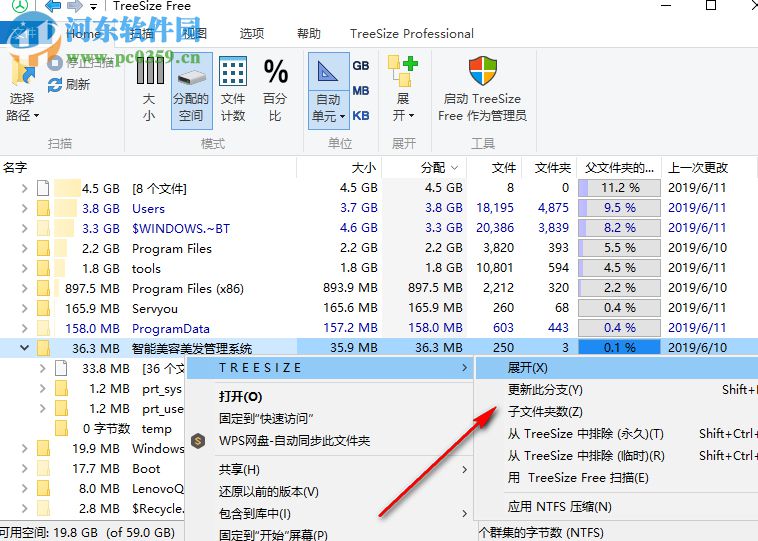
Task: Choose Apply NTFS compression (应用 NTFS 压缩)
Action: click(560, 507)
